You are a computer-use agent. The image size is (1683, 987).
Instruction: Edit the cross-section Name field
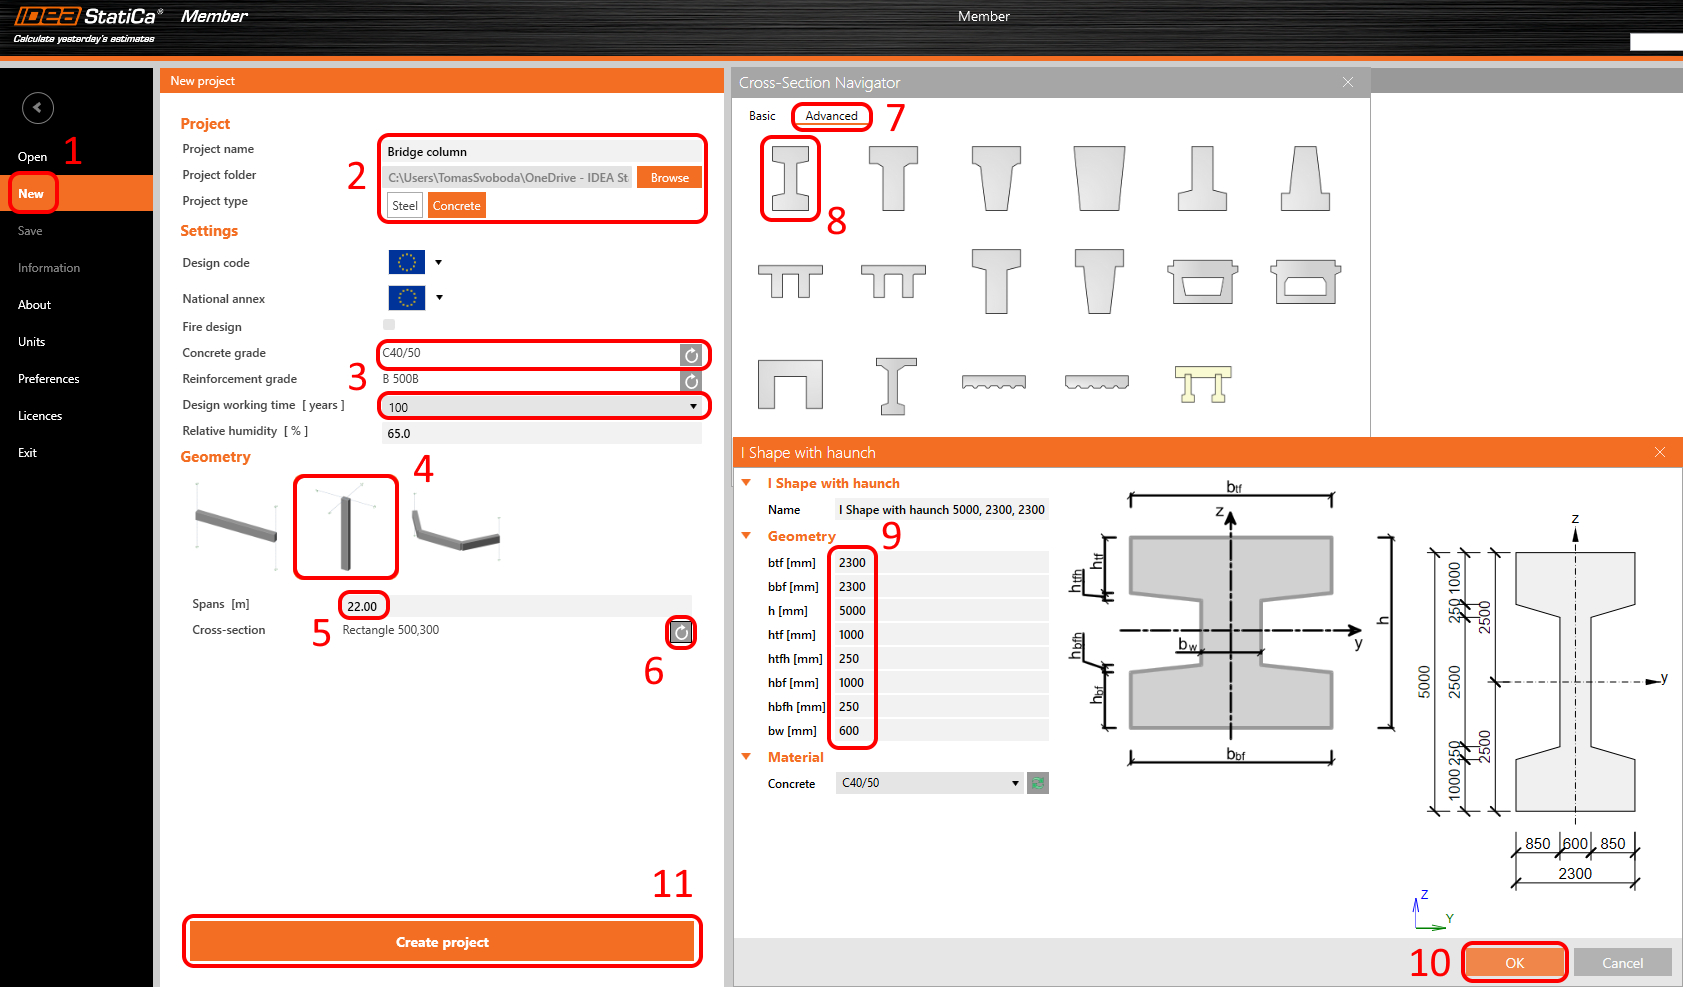(x=941, y=510)
